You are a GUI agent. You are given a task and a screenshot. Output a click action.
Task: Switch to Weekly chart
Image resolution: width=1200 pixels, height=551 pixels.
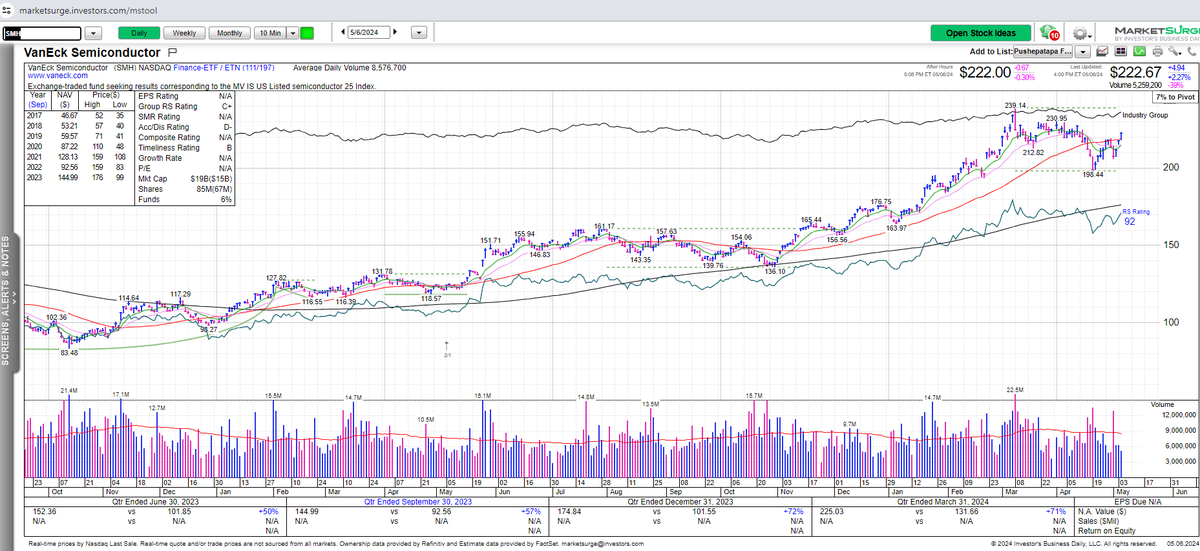pyautogui.click(x=184, y=33)
